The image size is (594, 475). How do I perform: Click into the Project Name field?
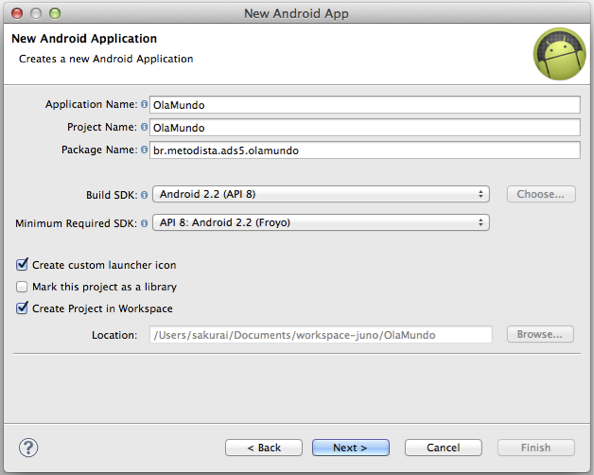365,128
